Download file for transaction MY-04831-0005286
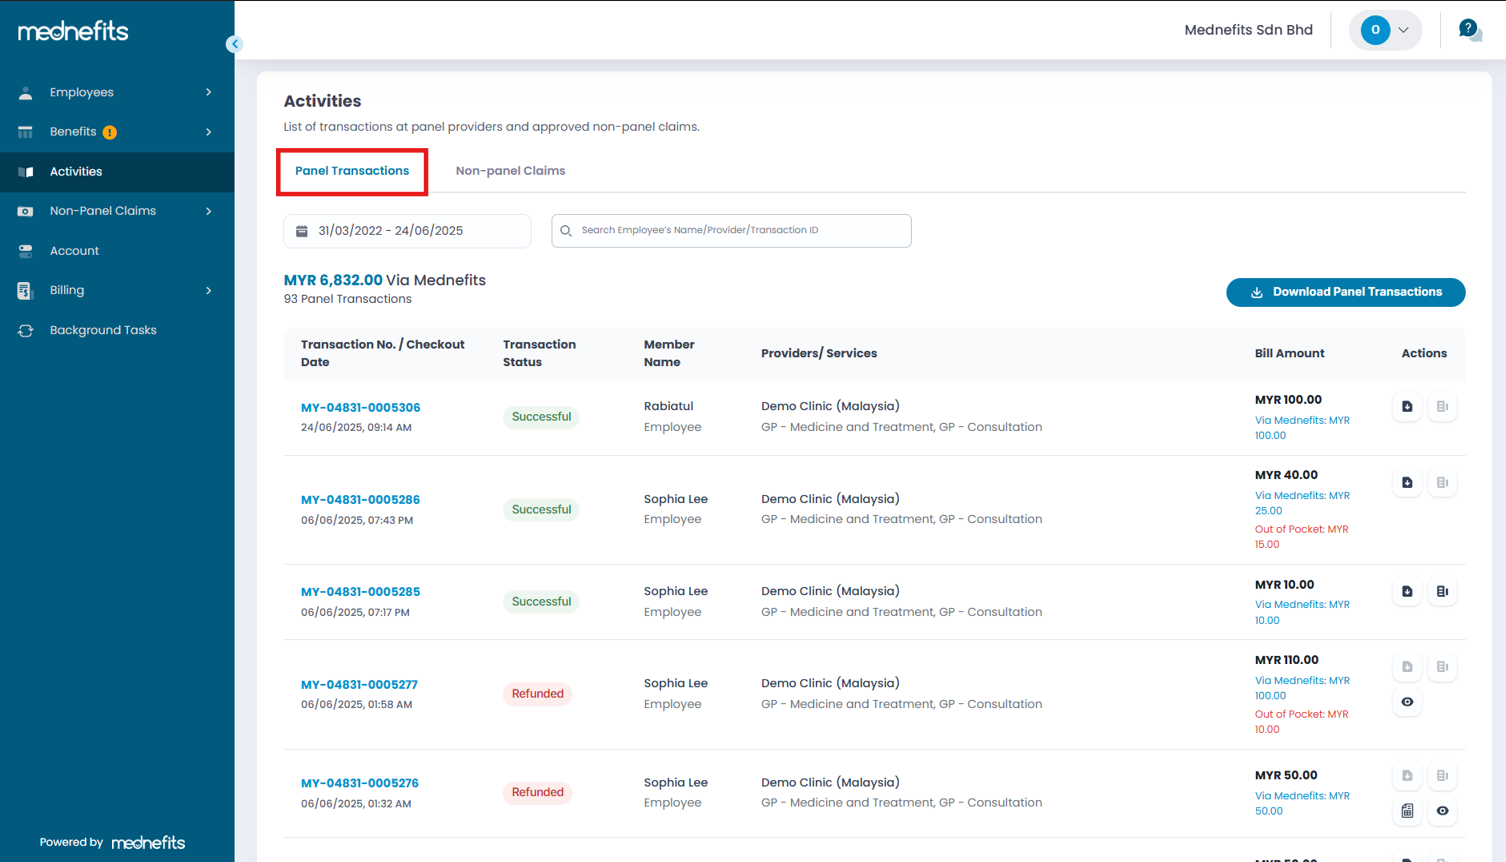1506x862 pixels. click(1407, 483)
